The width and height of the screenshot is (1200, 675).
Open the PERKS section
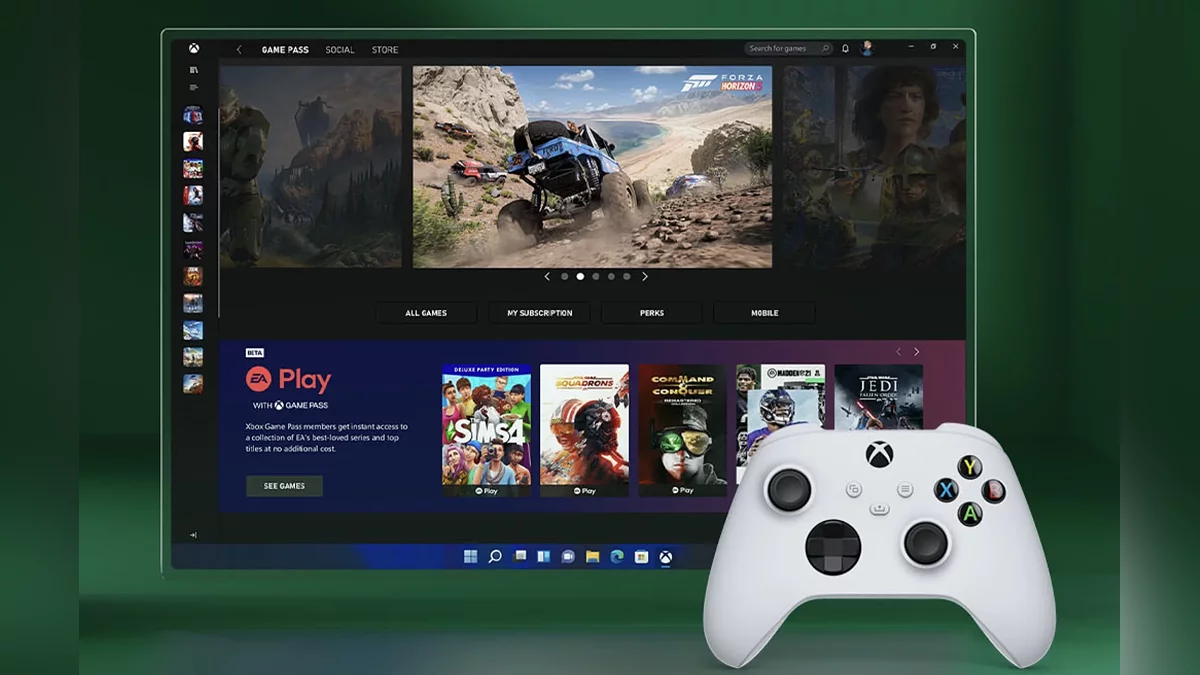652,313
